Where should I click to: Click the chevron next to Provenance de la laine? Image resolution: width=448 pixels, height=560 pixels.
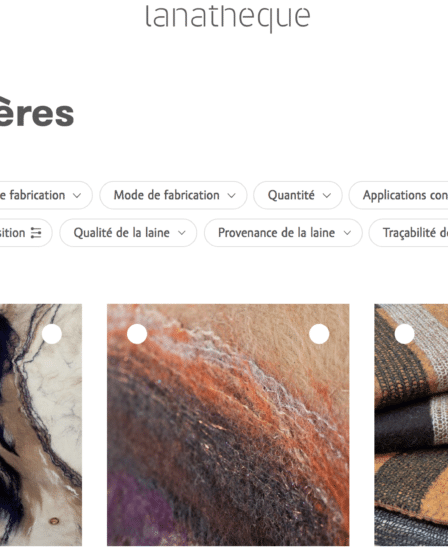tap(347, 233)
